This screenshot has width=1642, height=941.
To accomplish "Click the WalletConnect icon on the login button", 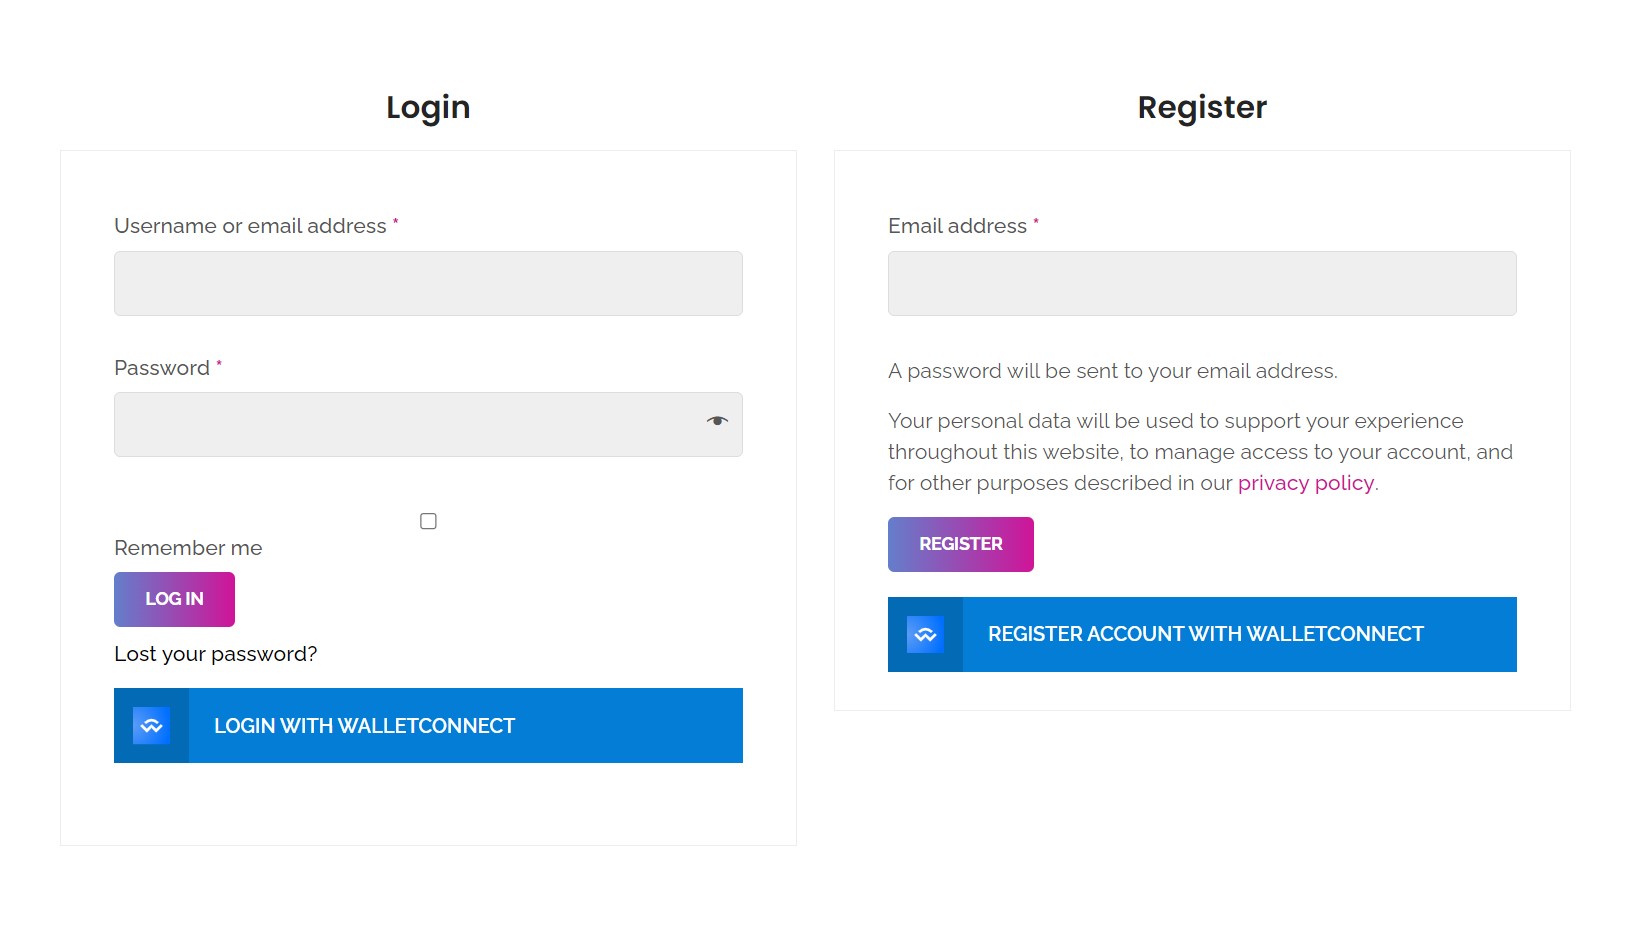I will [151, 725].
